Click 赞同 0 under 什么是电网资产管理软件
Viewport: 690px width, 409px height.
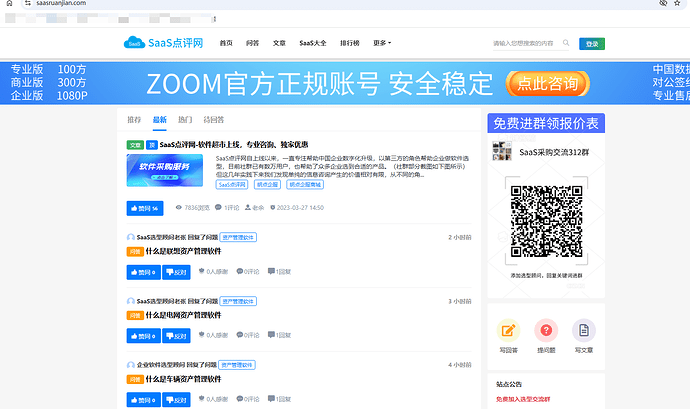click(143, 336)
